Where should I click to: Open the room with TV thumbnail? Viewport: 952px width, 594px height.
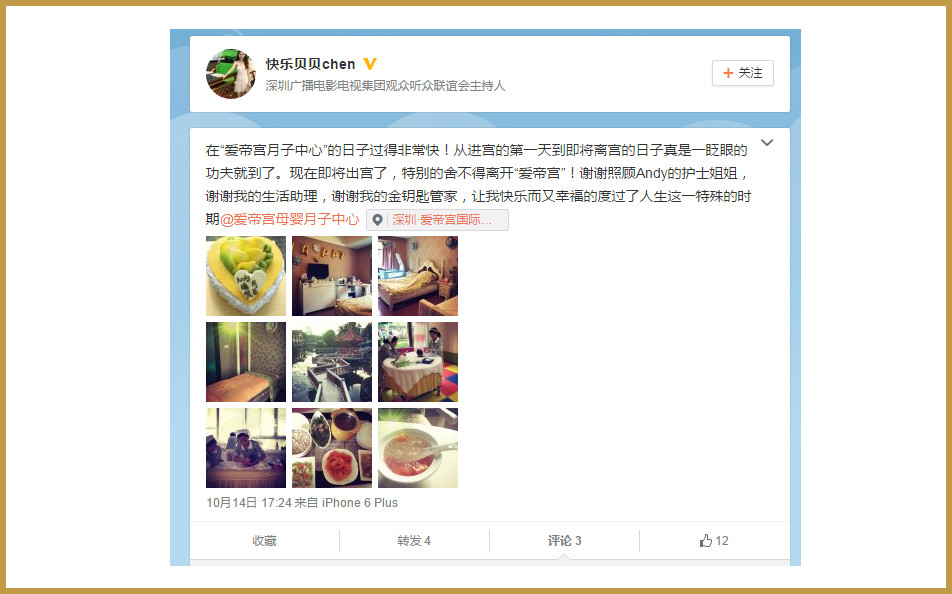[x=332, y=276]
